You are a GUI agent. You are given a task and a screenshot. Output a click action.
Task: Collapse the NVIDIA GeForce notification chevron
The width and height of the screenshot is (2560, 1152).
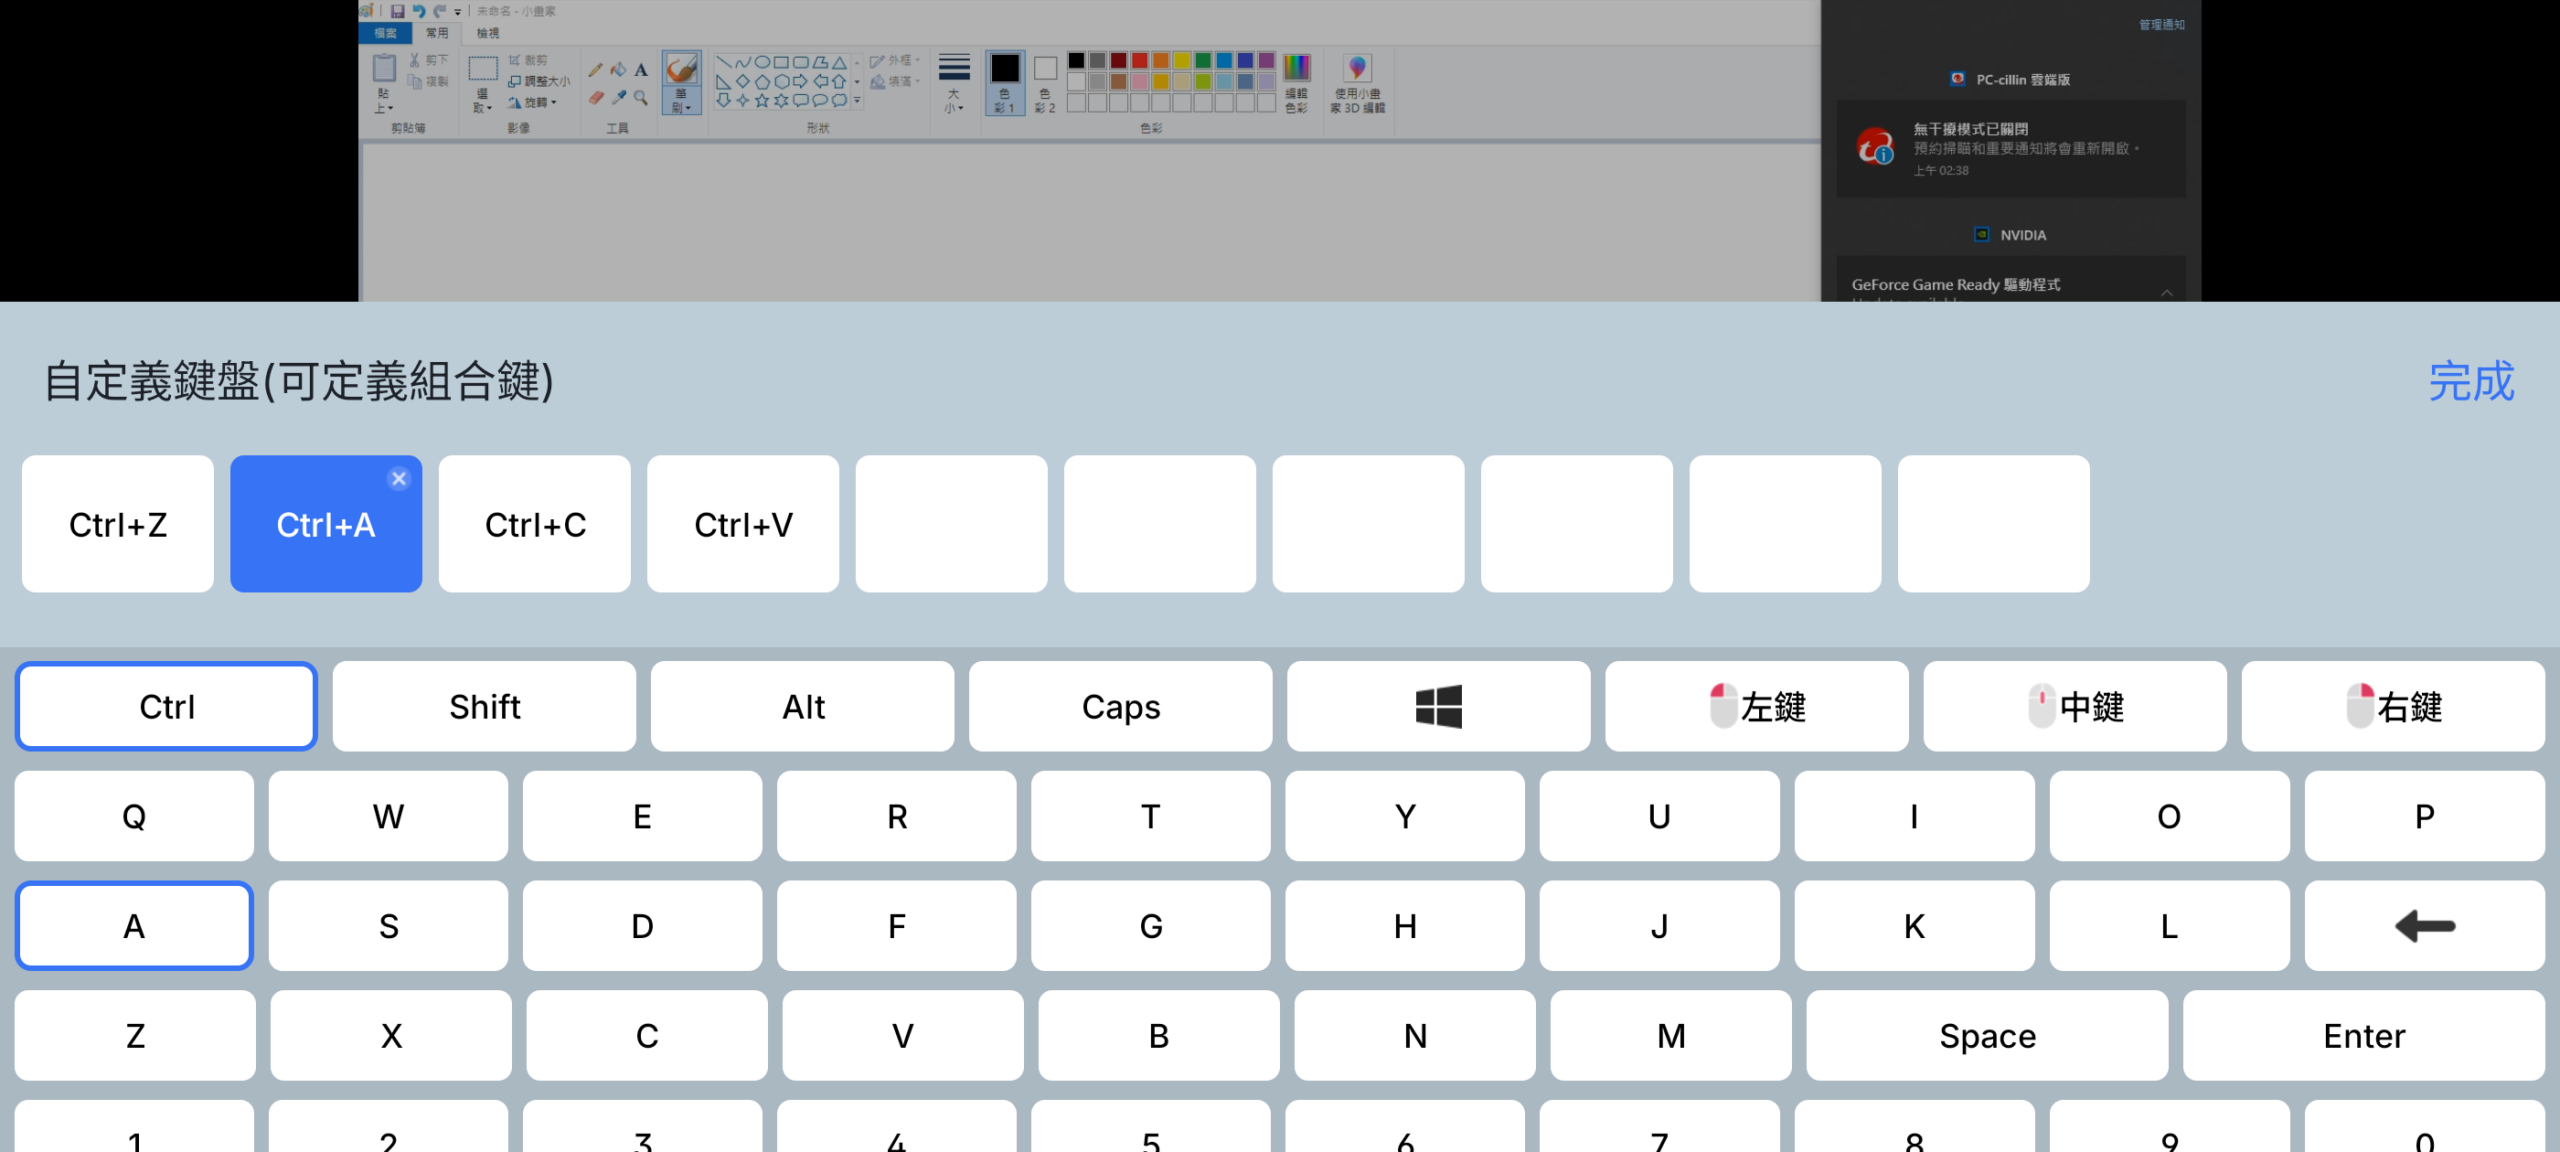point(2166,292)
